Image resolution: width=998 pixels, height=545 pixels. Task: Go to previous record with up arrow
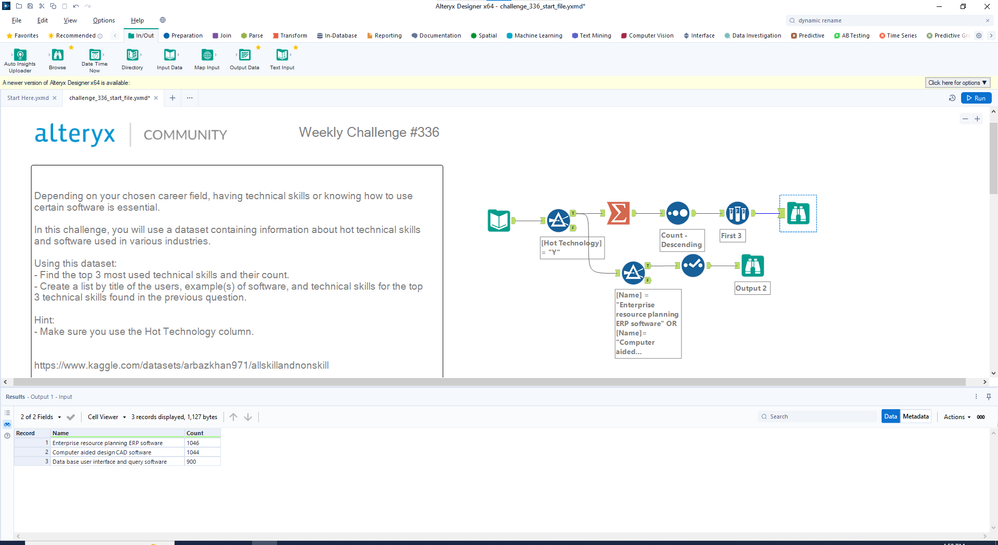click(x=234, y=417)
